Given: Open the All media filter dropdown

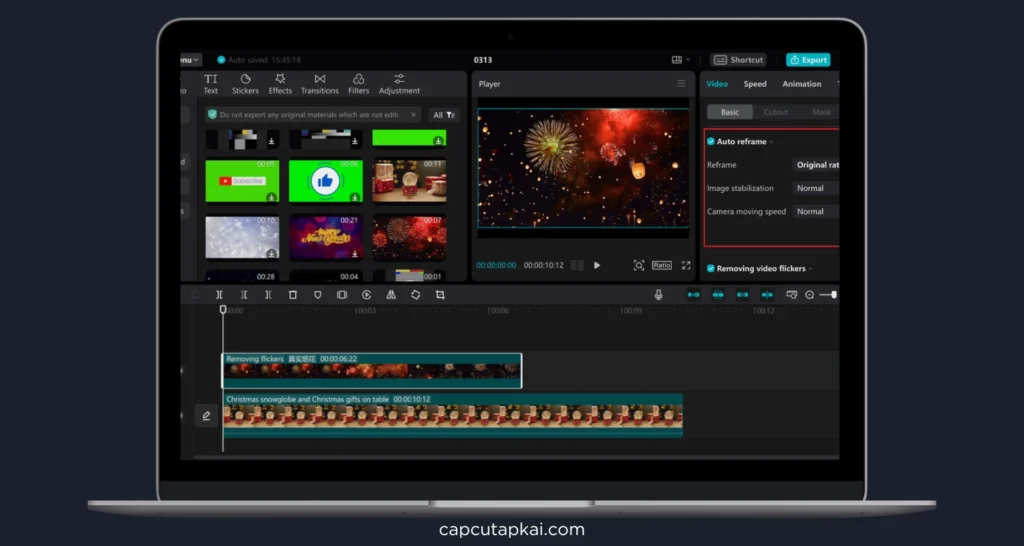Looking at the screenshot, I should [443, 115].
